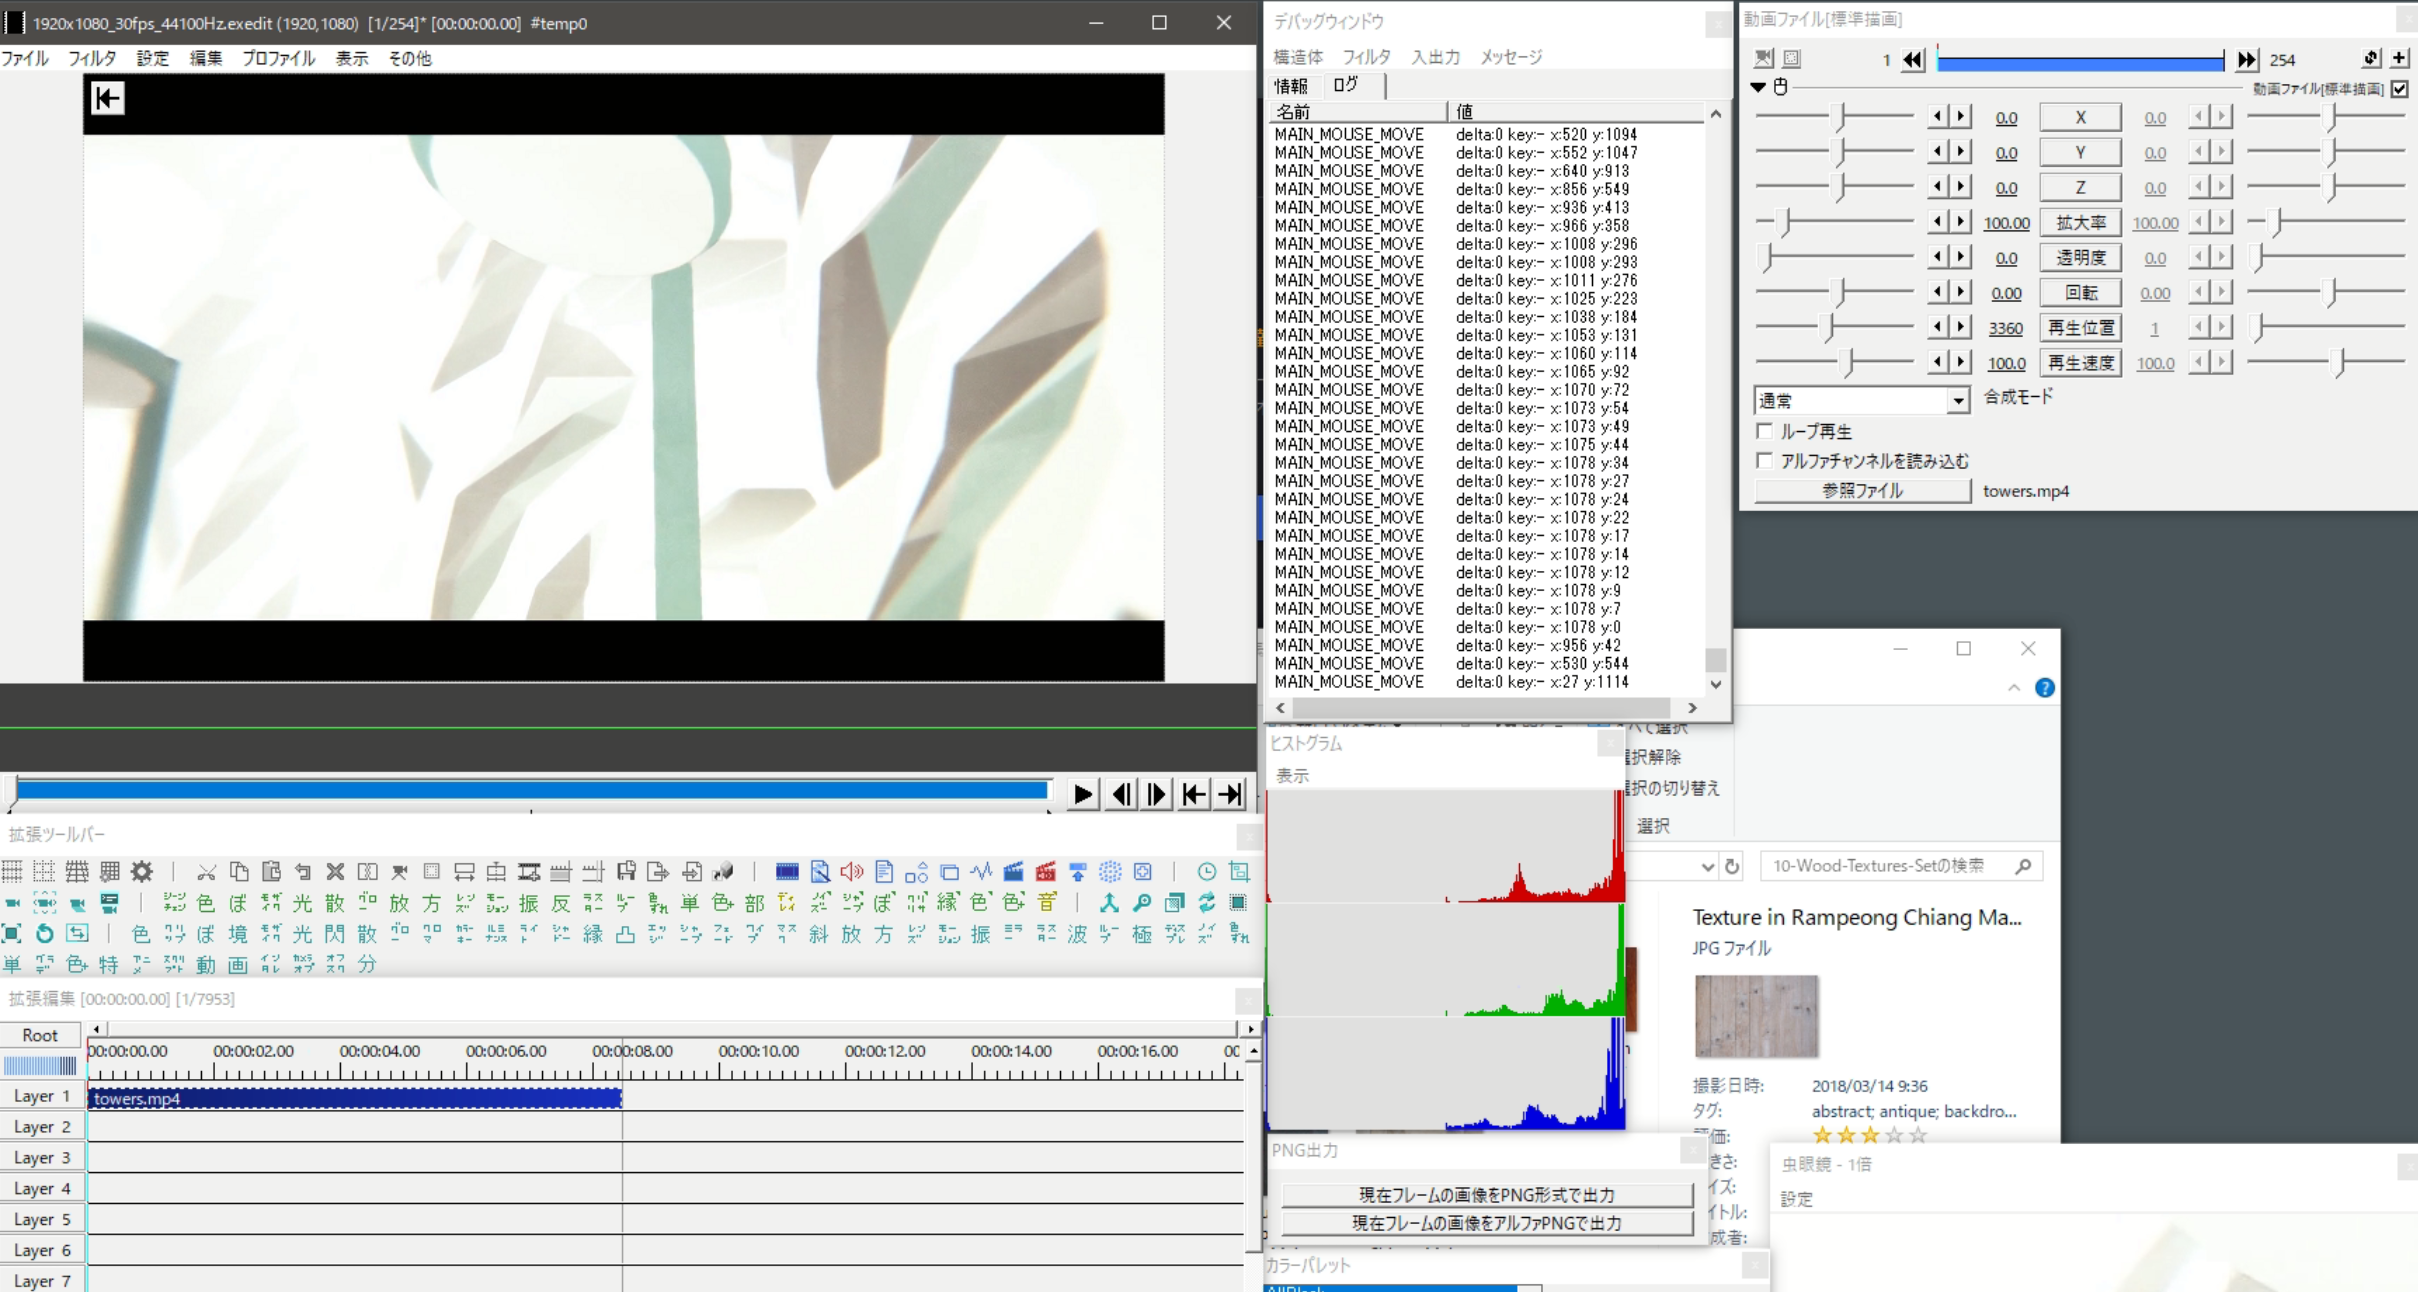Switch to the ログ tab
This screenshot has width=2418, height=1292.
[x=1346, y=86]
